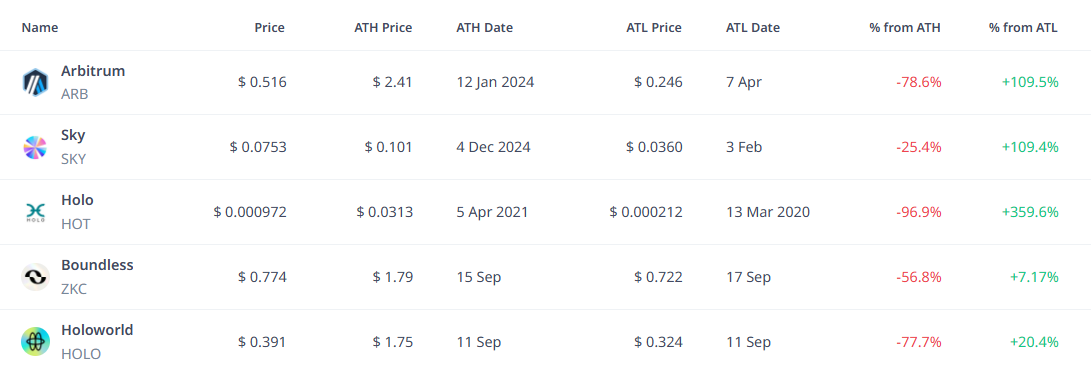
Task: Sort table by Name column header
Action: coord(40,28)
